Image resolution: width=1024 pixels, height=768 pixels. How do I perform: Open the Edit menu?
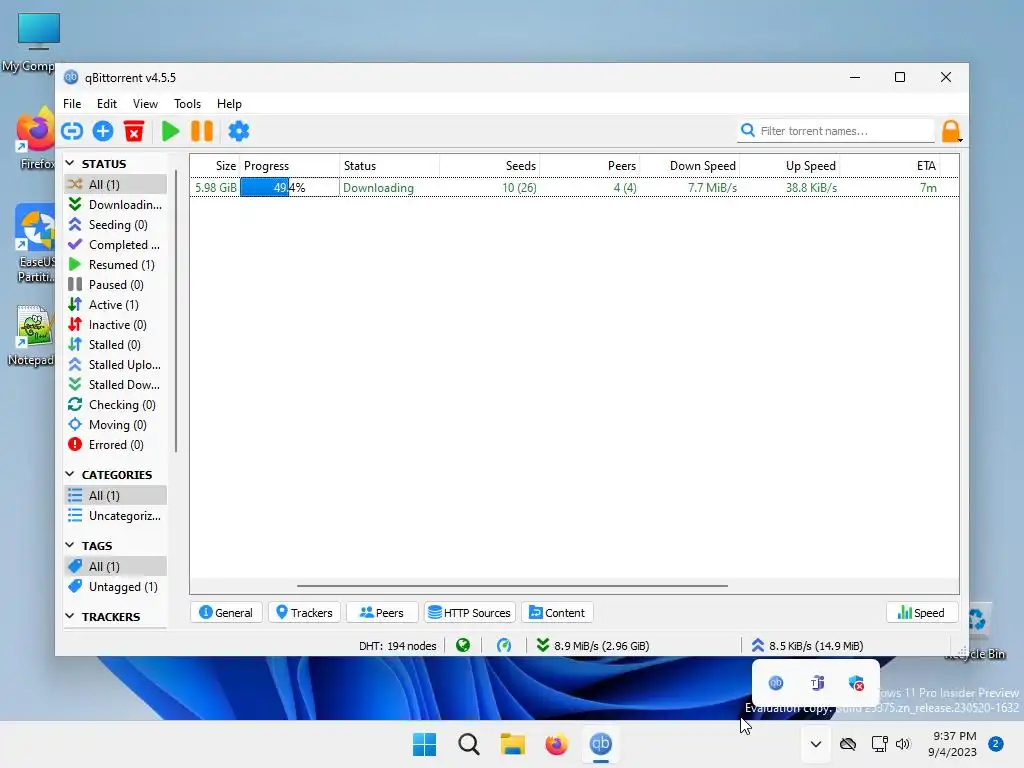click(x=106, y=103)
